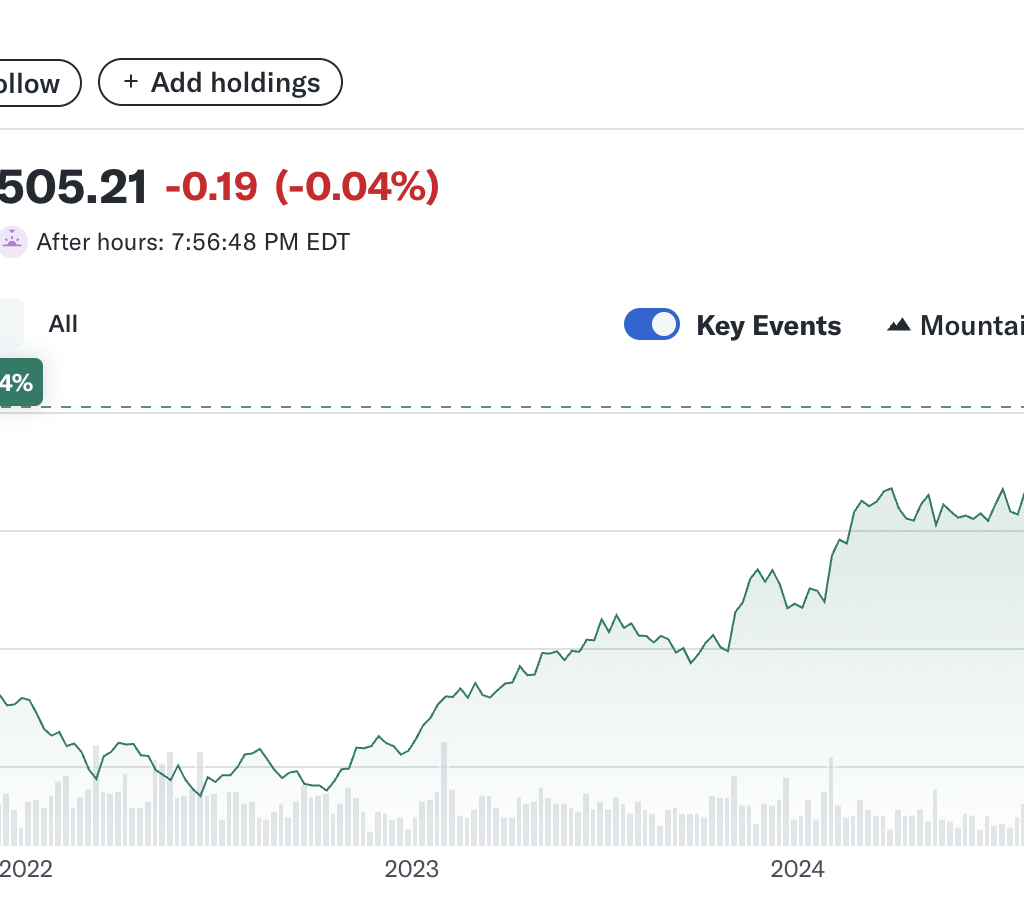The width and height of the screenshot is (1024, 924).
Task: Click the after-hours sunset icon
Action: [12, 241]
